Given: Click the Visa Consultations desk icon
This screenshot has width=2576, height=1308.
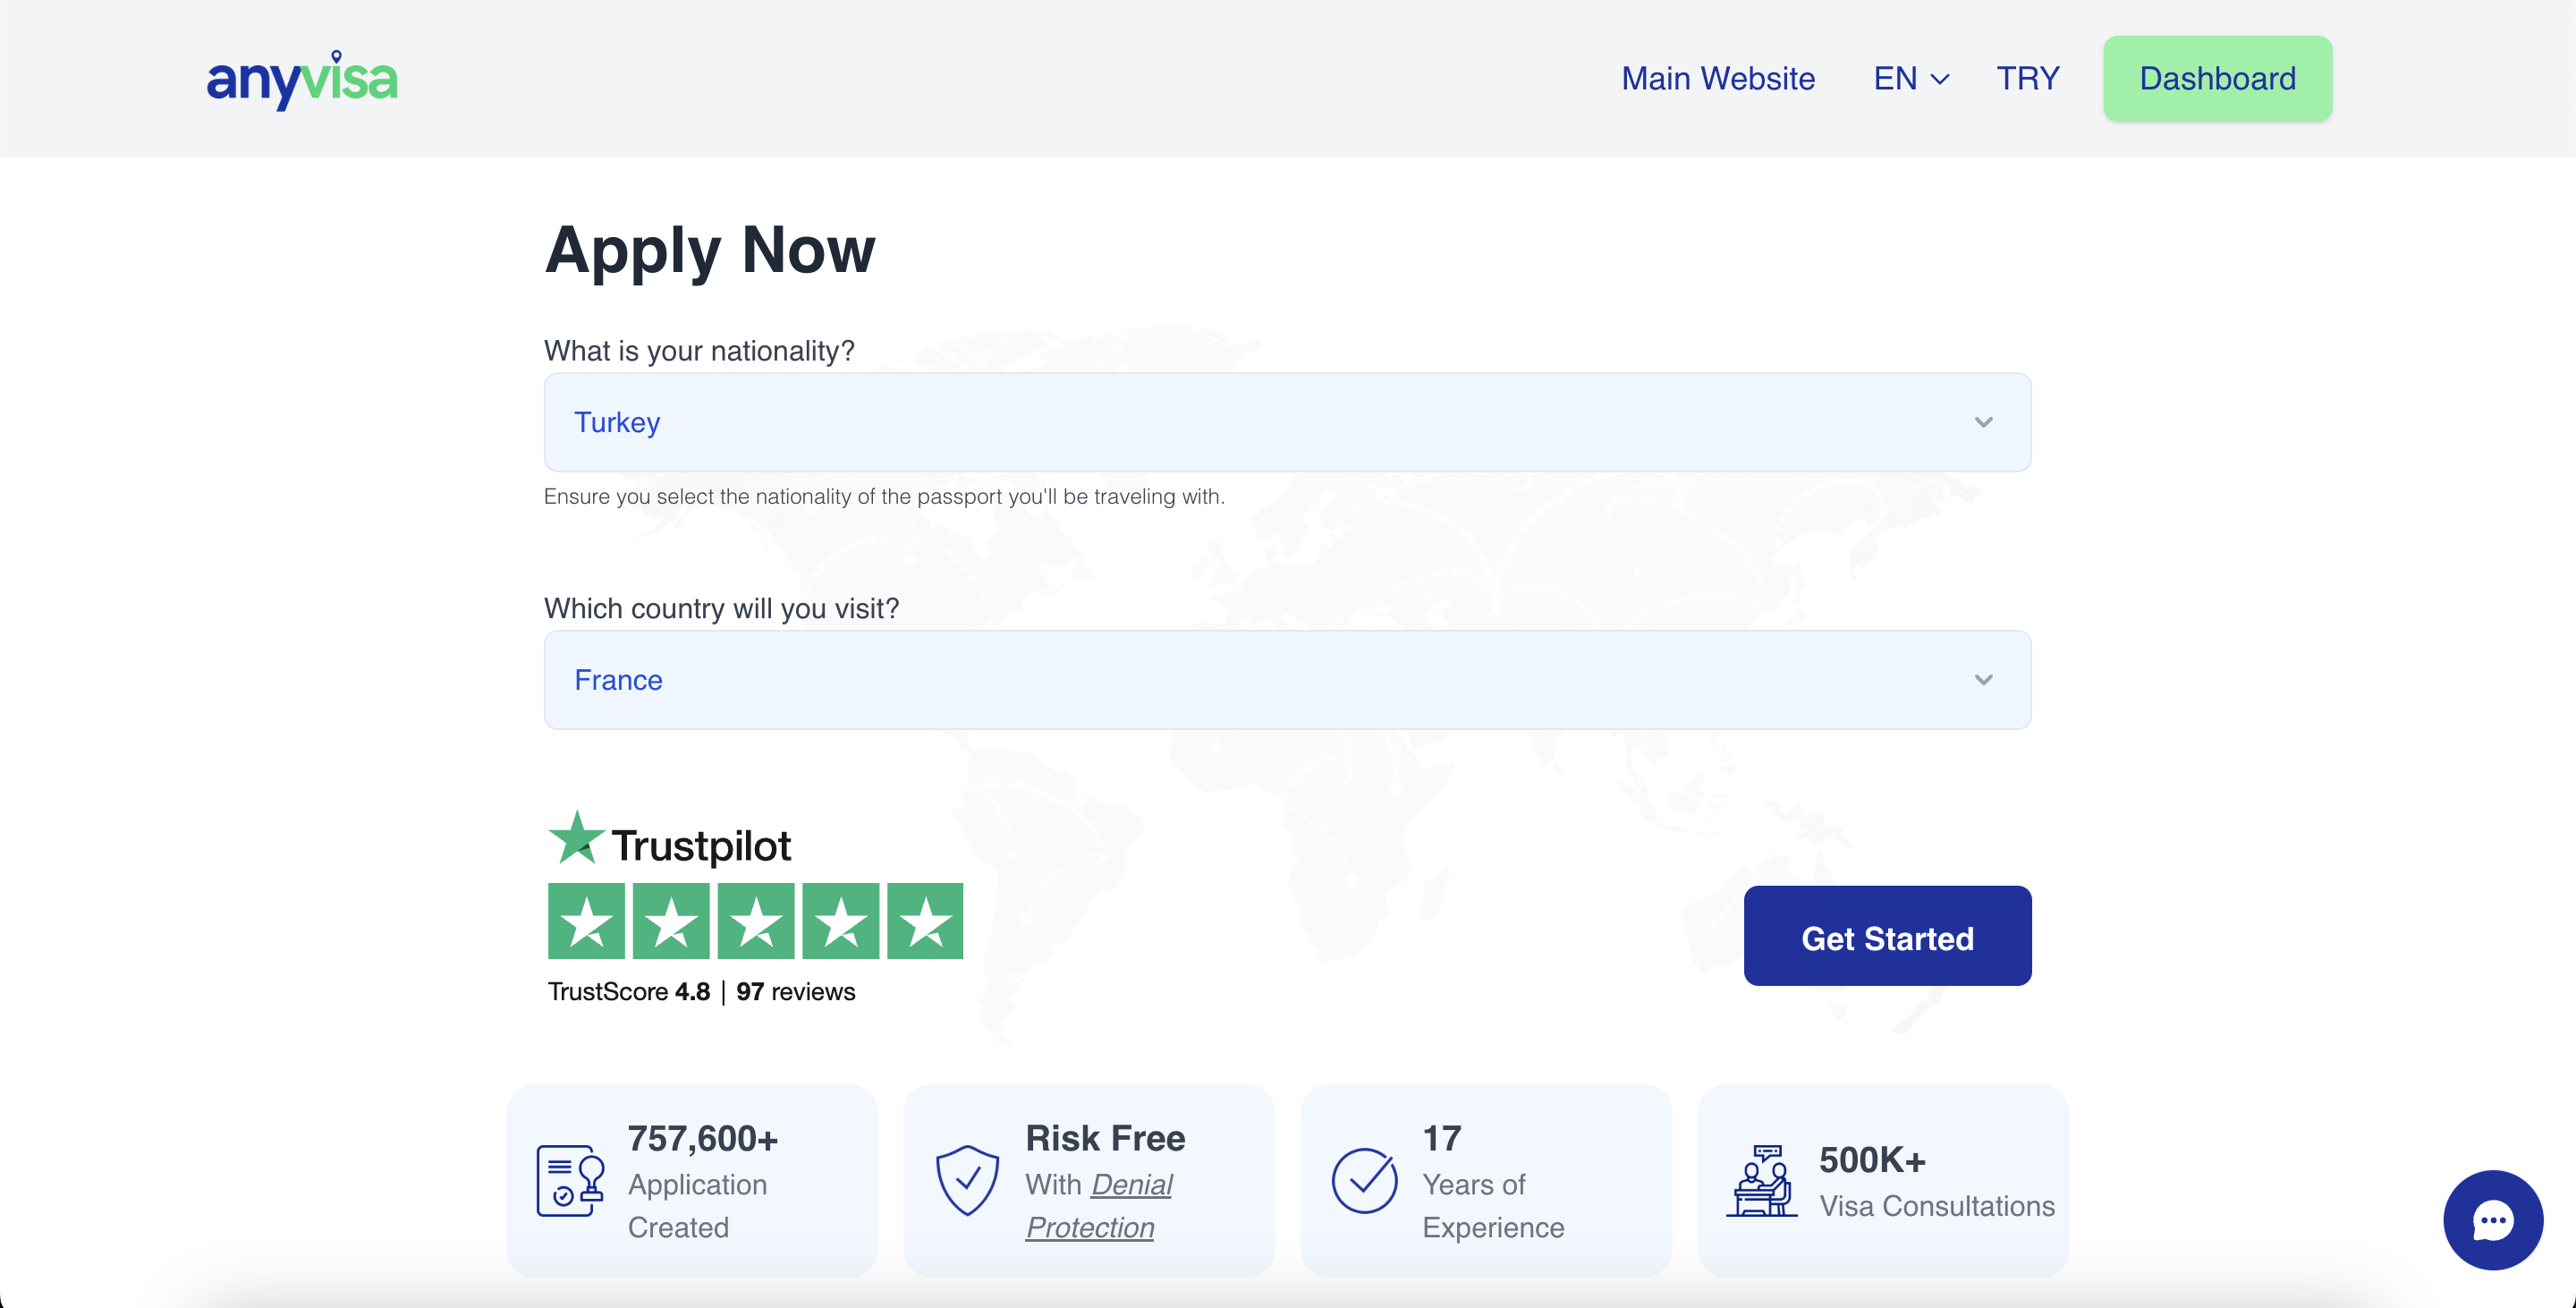Looking at the screenshot, I should pos(1761,1180).
